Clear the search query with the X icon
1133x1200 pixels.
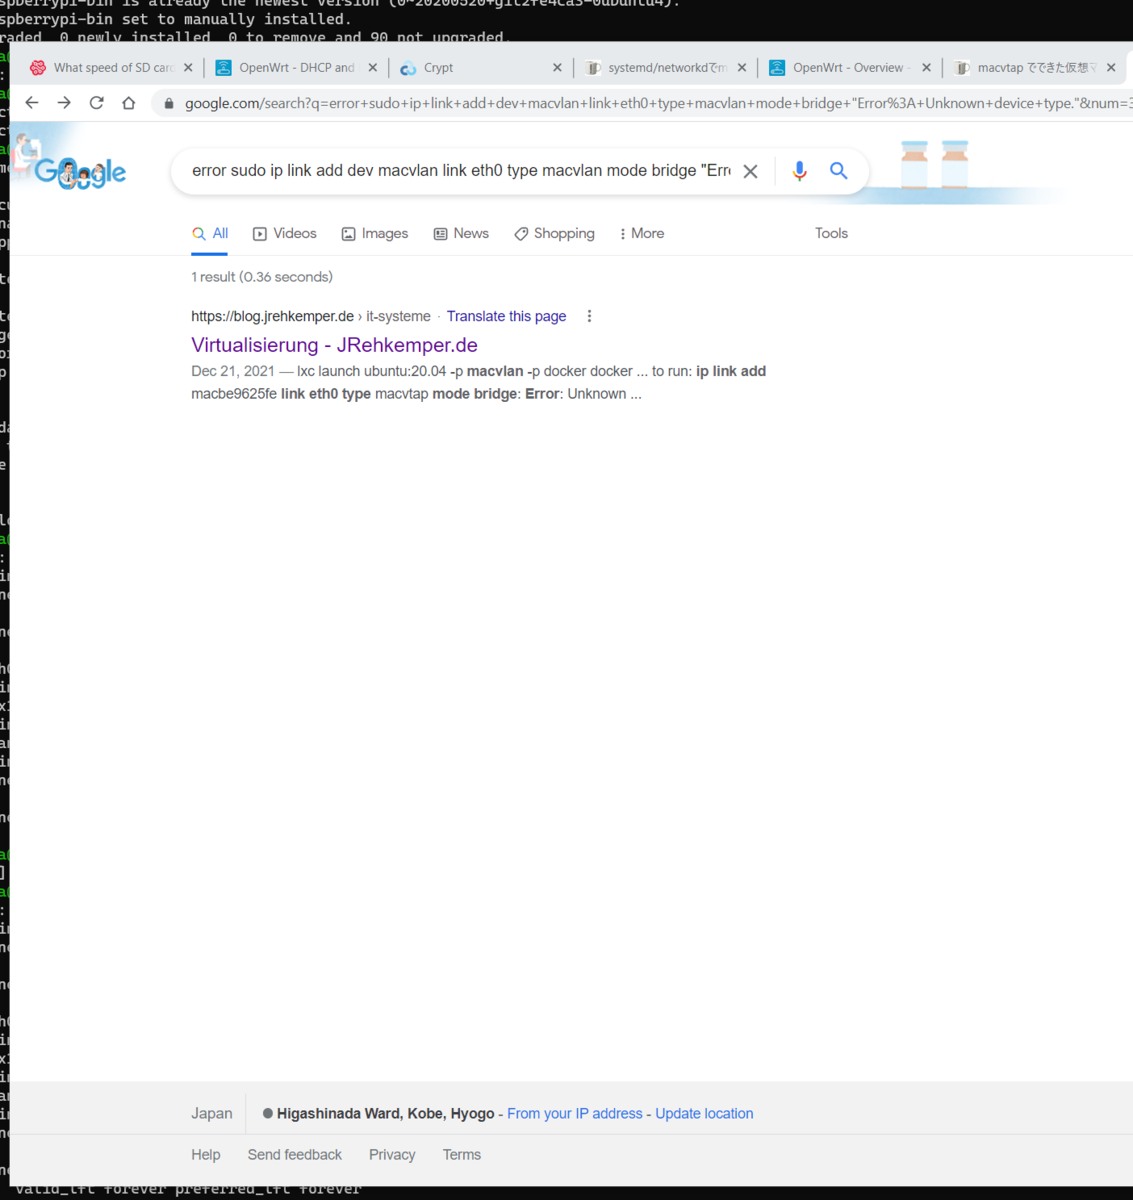(x=750, y=171)
